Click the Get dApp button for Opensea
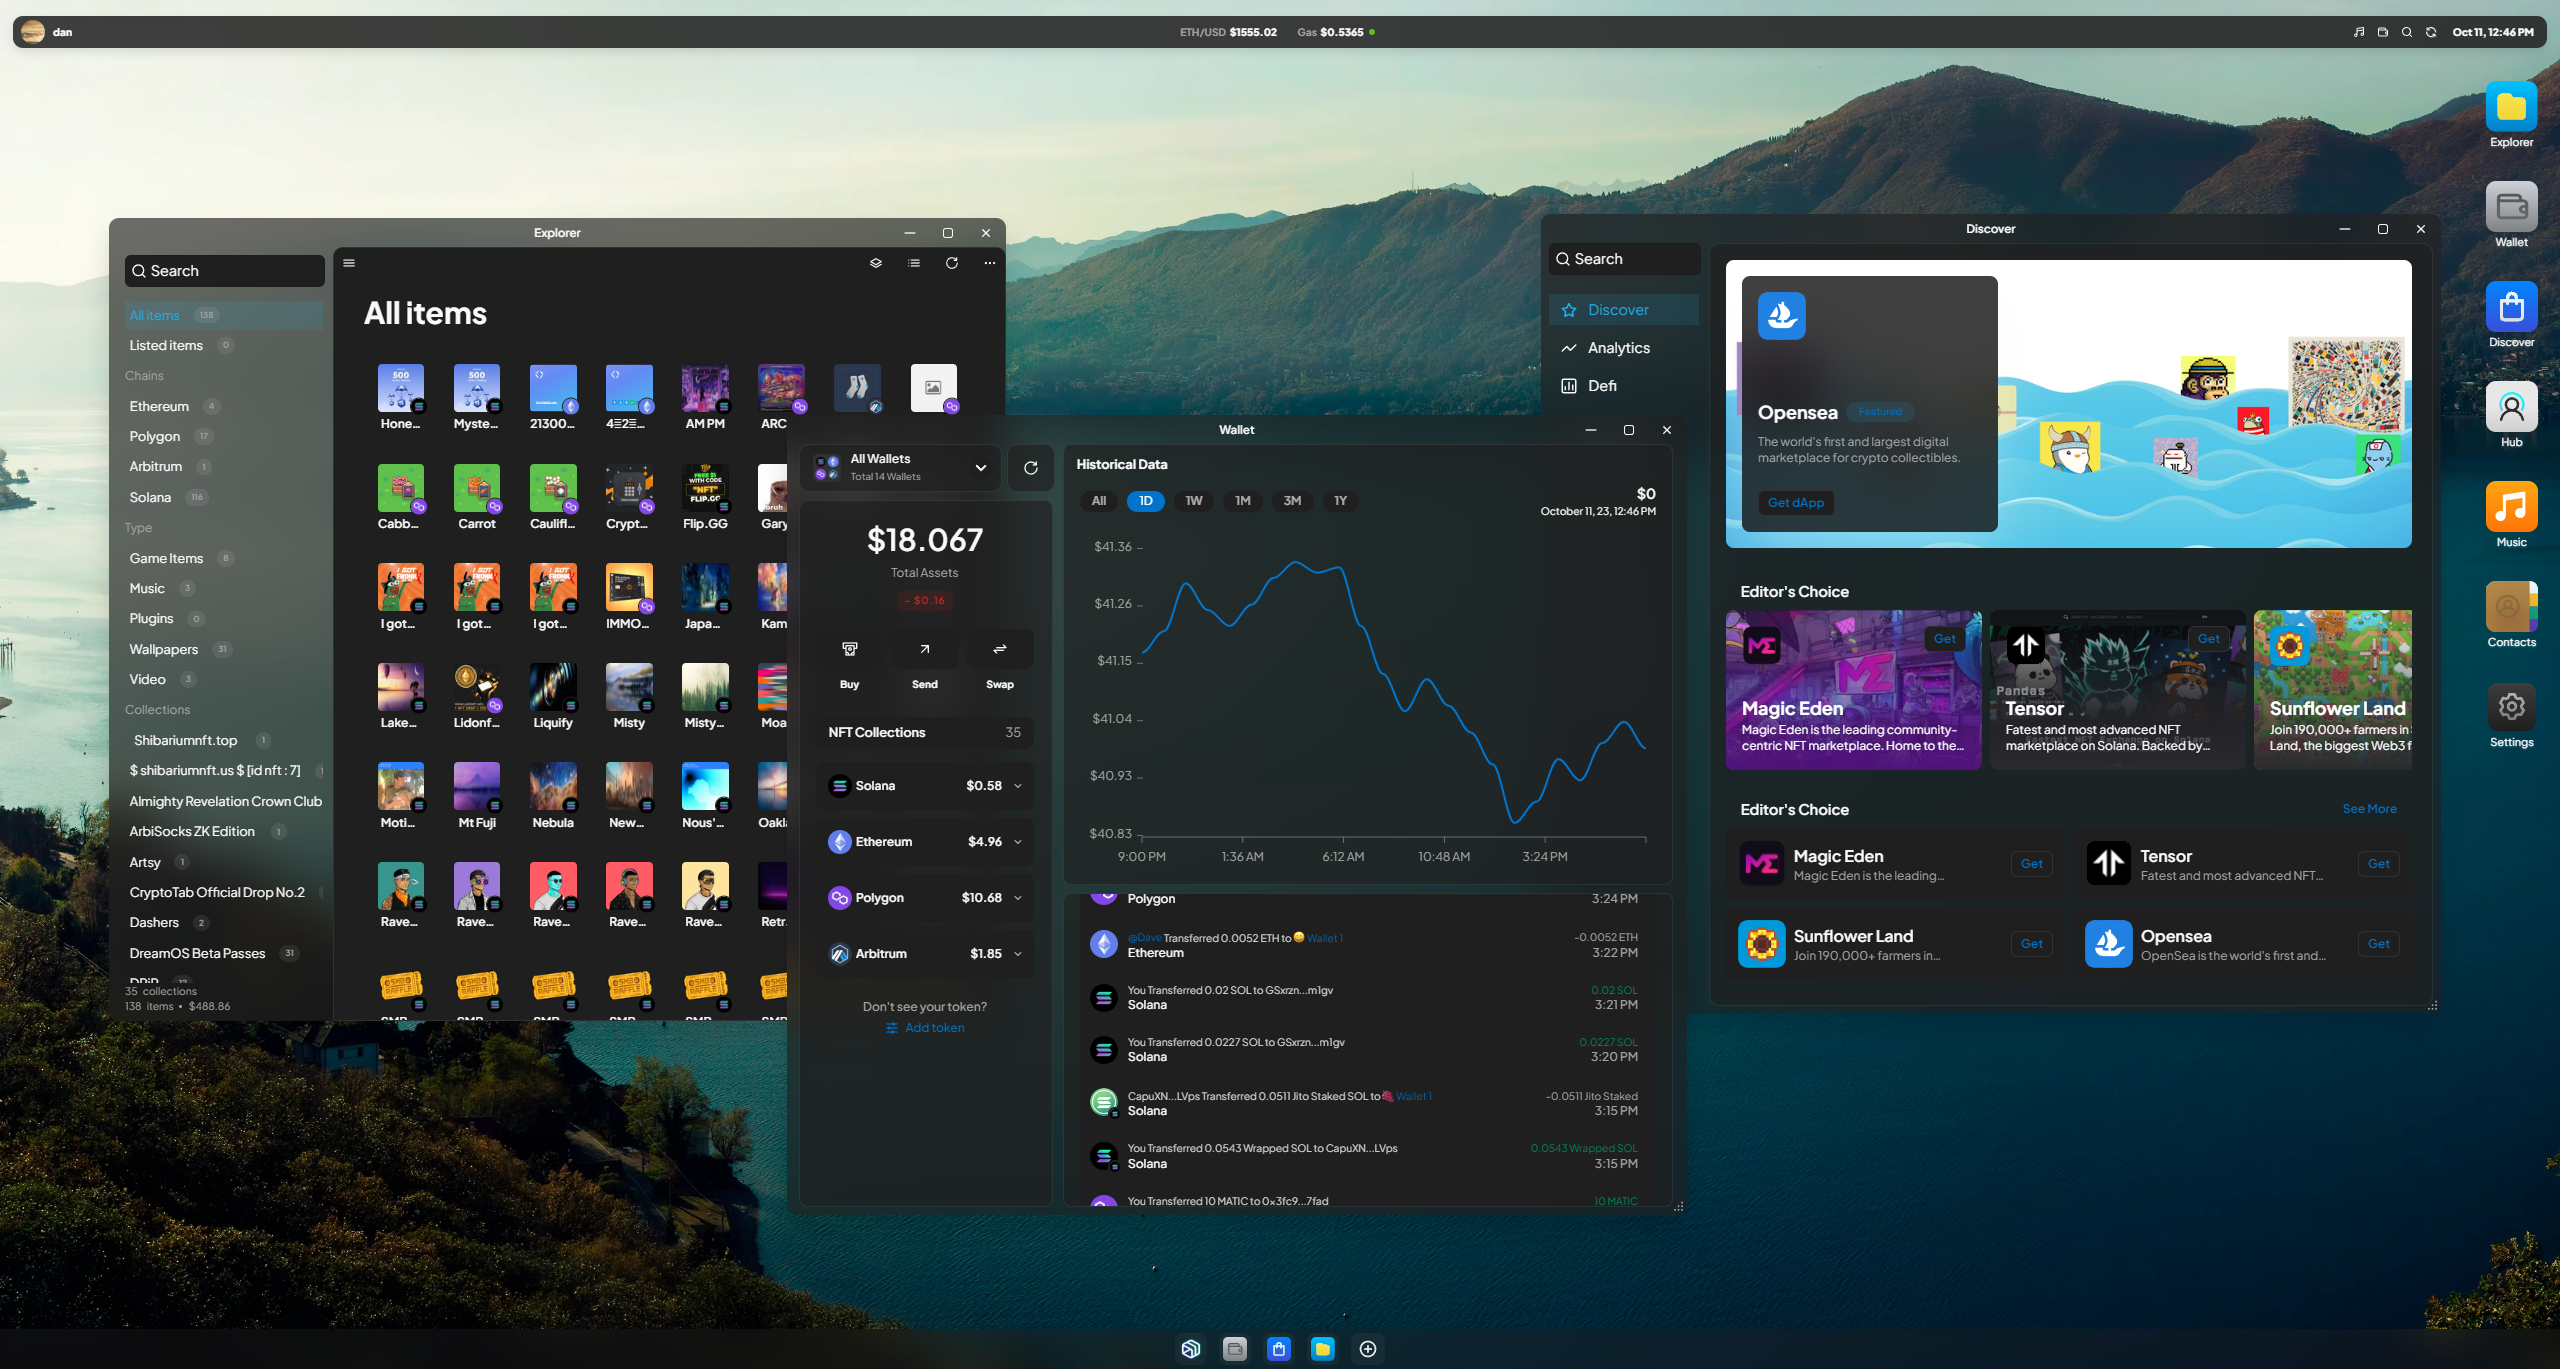 click(x=1795, y=503)
